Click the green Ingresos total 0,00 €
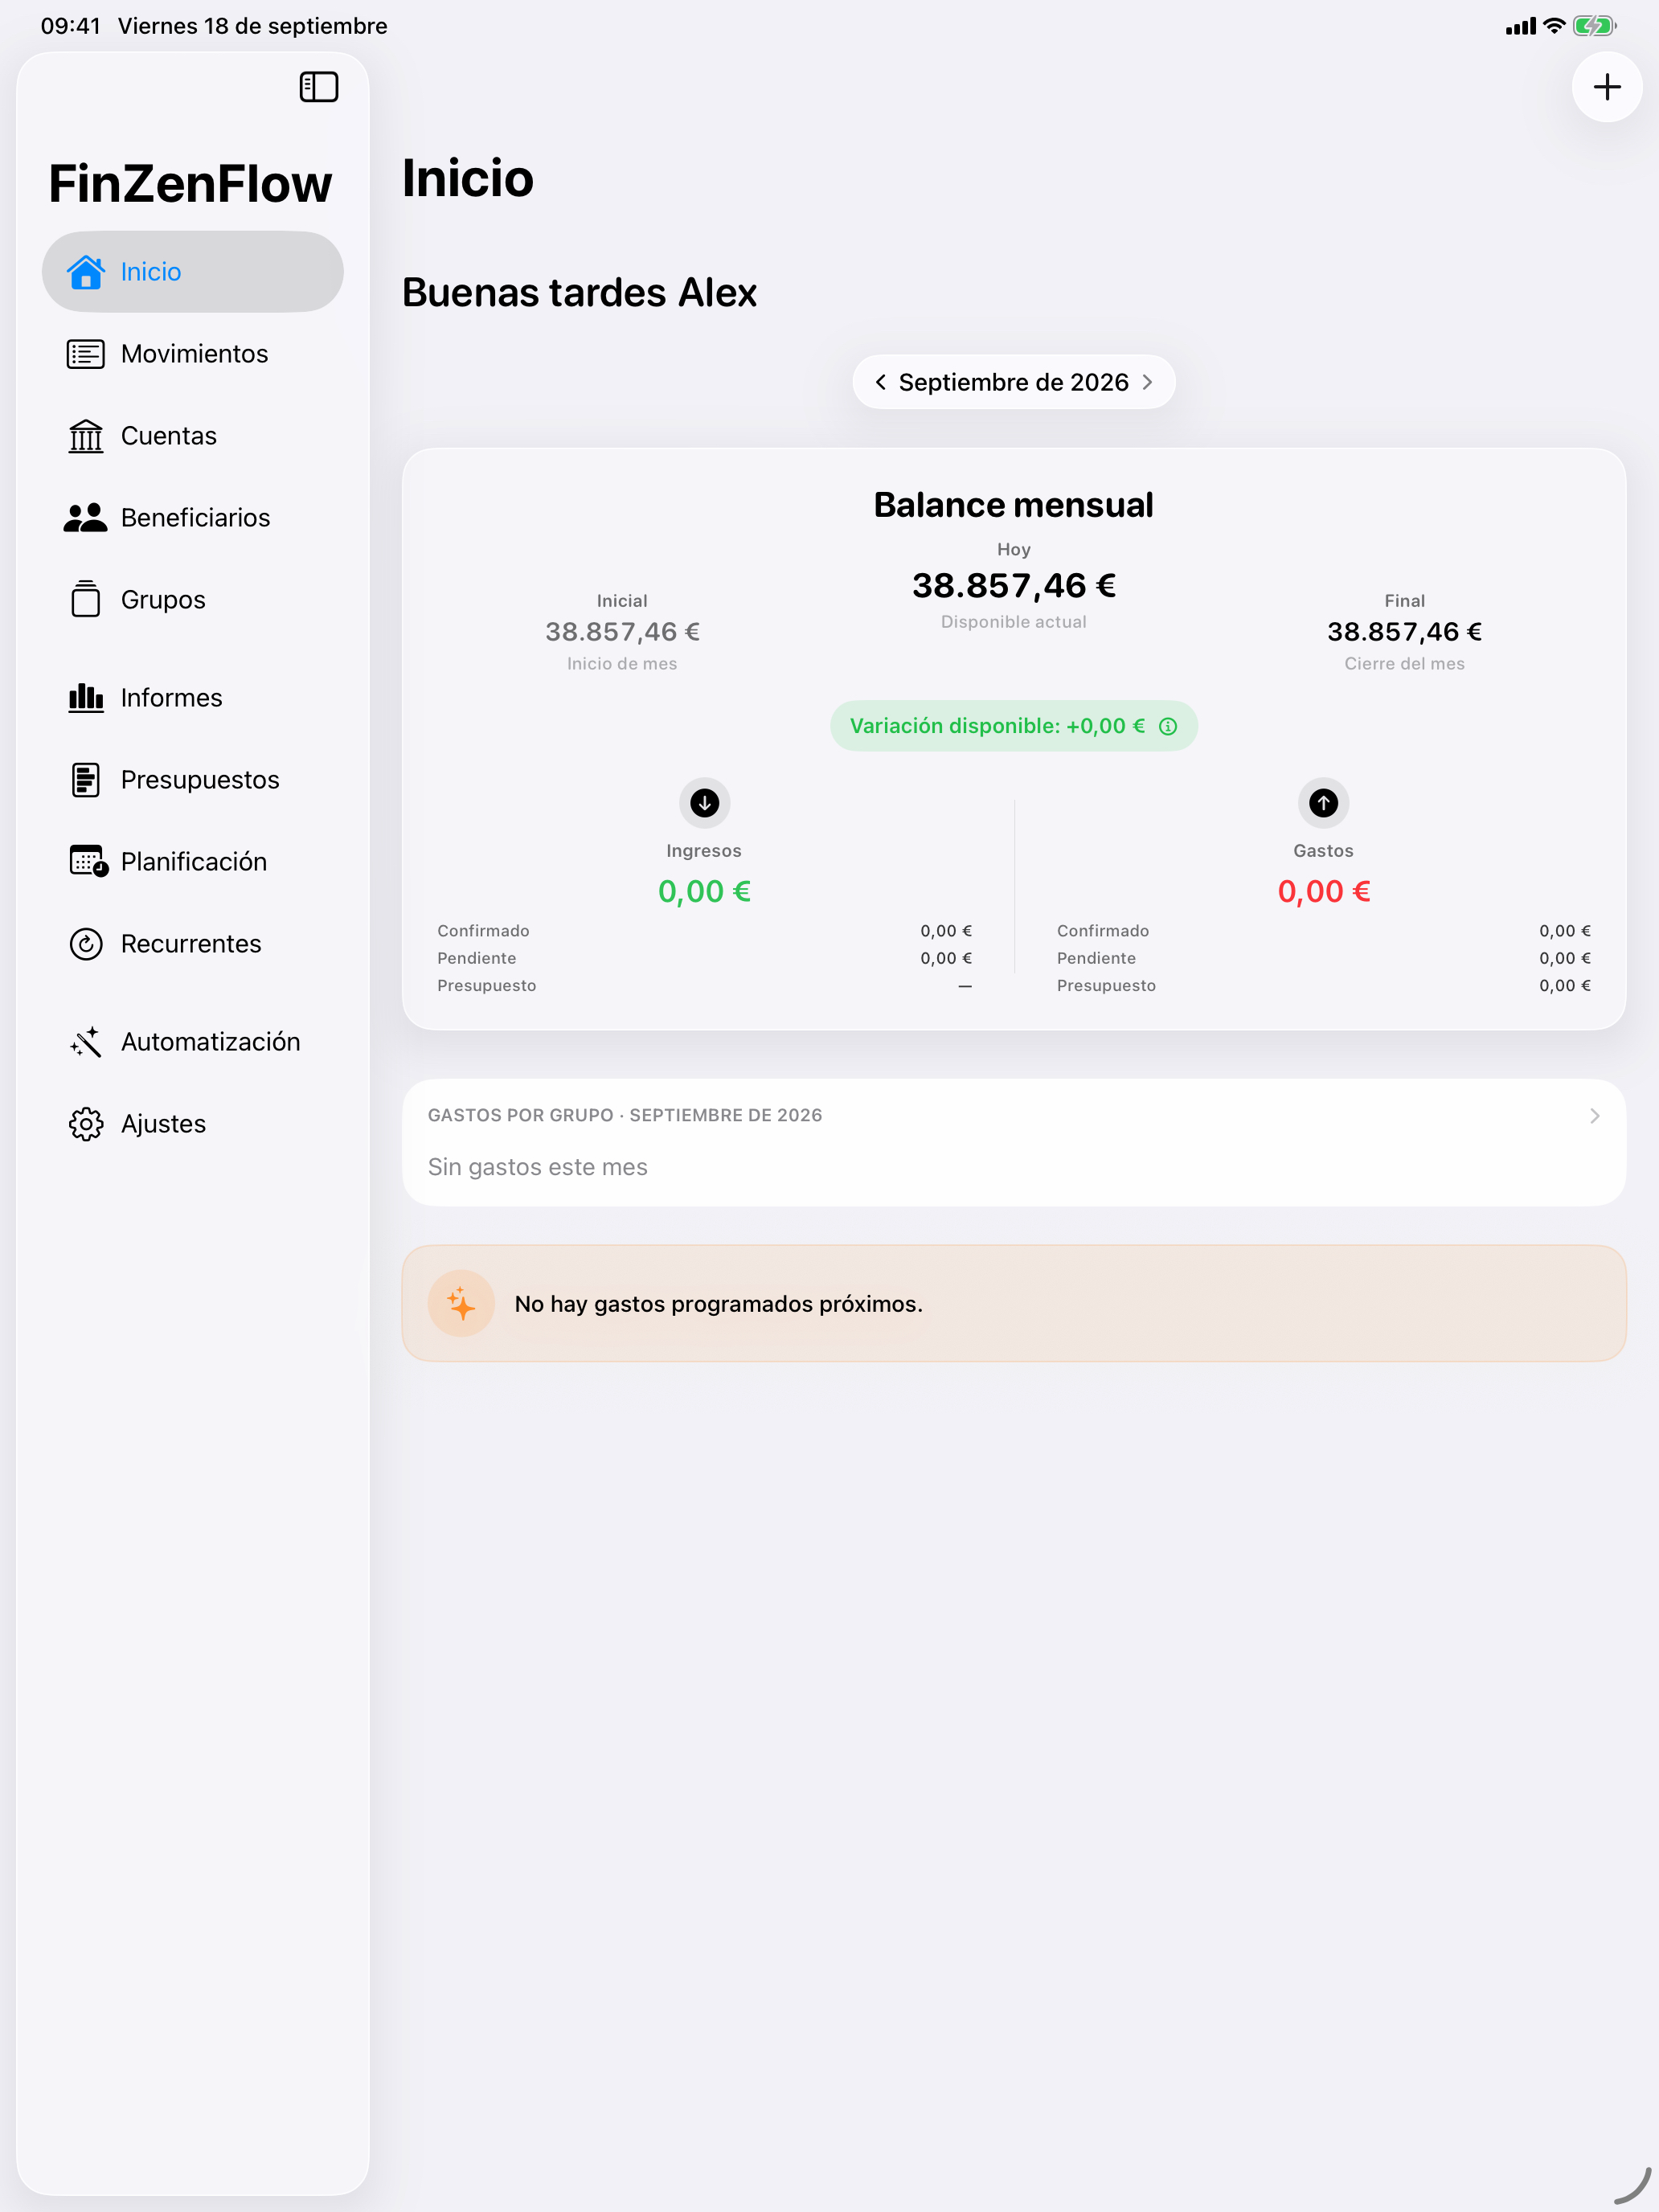Viewport: 1659px width, 2212px height. [704, 891]
